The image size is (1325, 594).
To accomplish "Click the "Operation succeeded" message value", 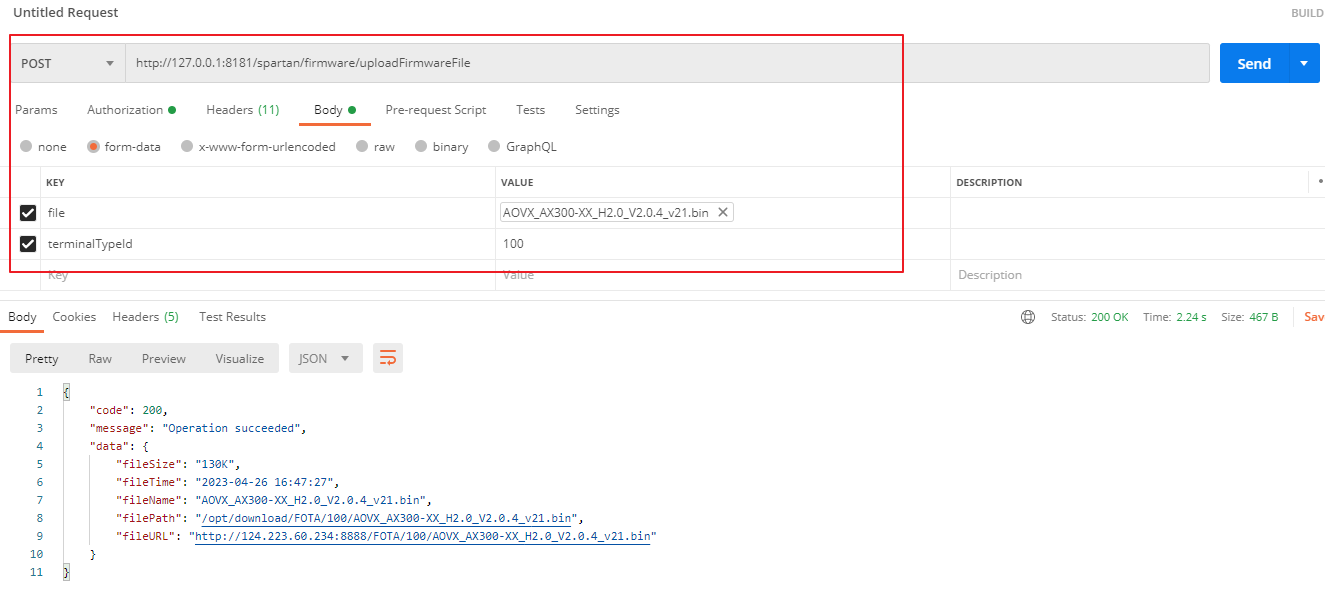I will click(x=233, y=428).
